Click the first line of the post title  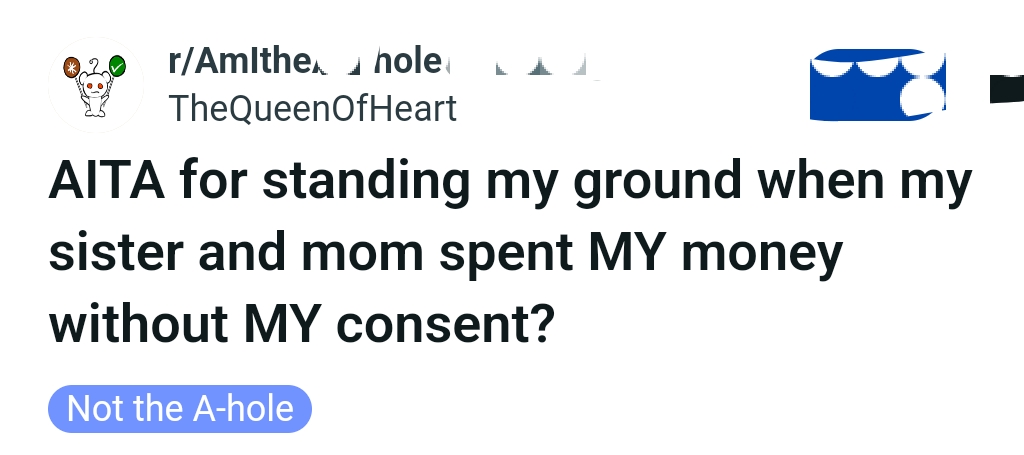[510, 184]
